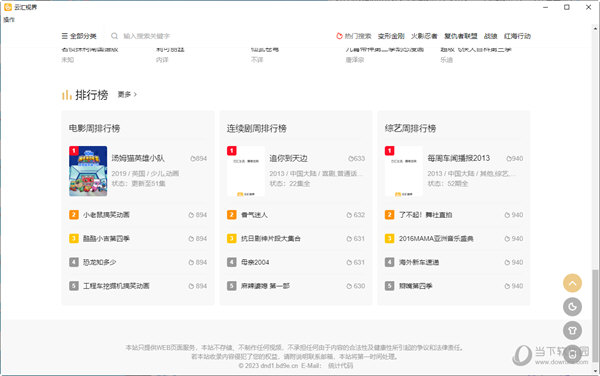Open rank 3 item 酷酷小吉第四季

click(x=106, y=238)
